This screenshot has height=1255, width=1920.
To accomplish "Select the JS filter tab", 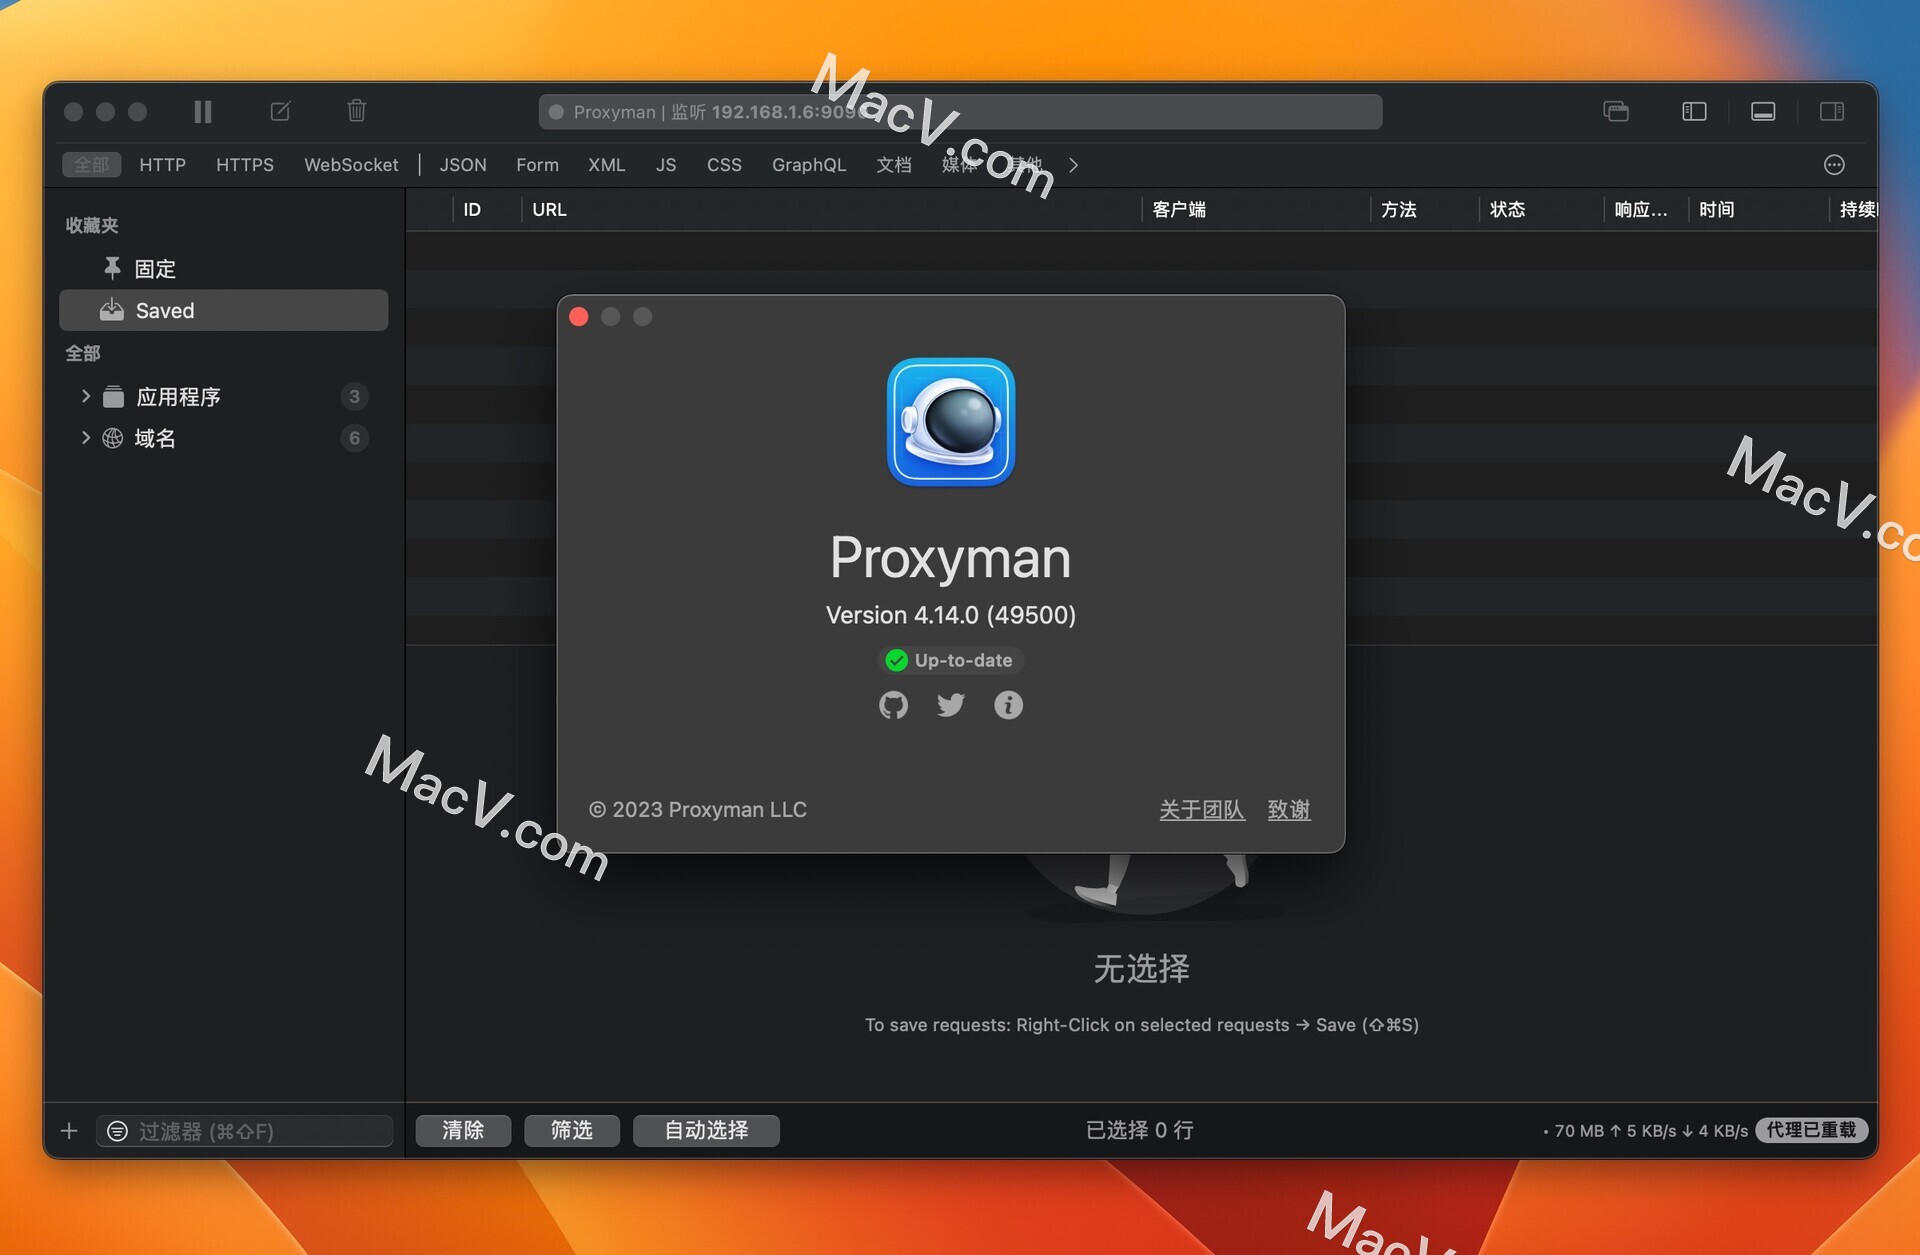I will coord(666,165).
